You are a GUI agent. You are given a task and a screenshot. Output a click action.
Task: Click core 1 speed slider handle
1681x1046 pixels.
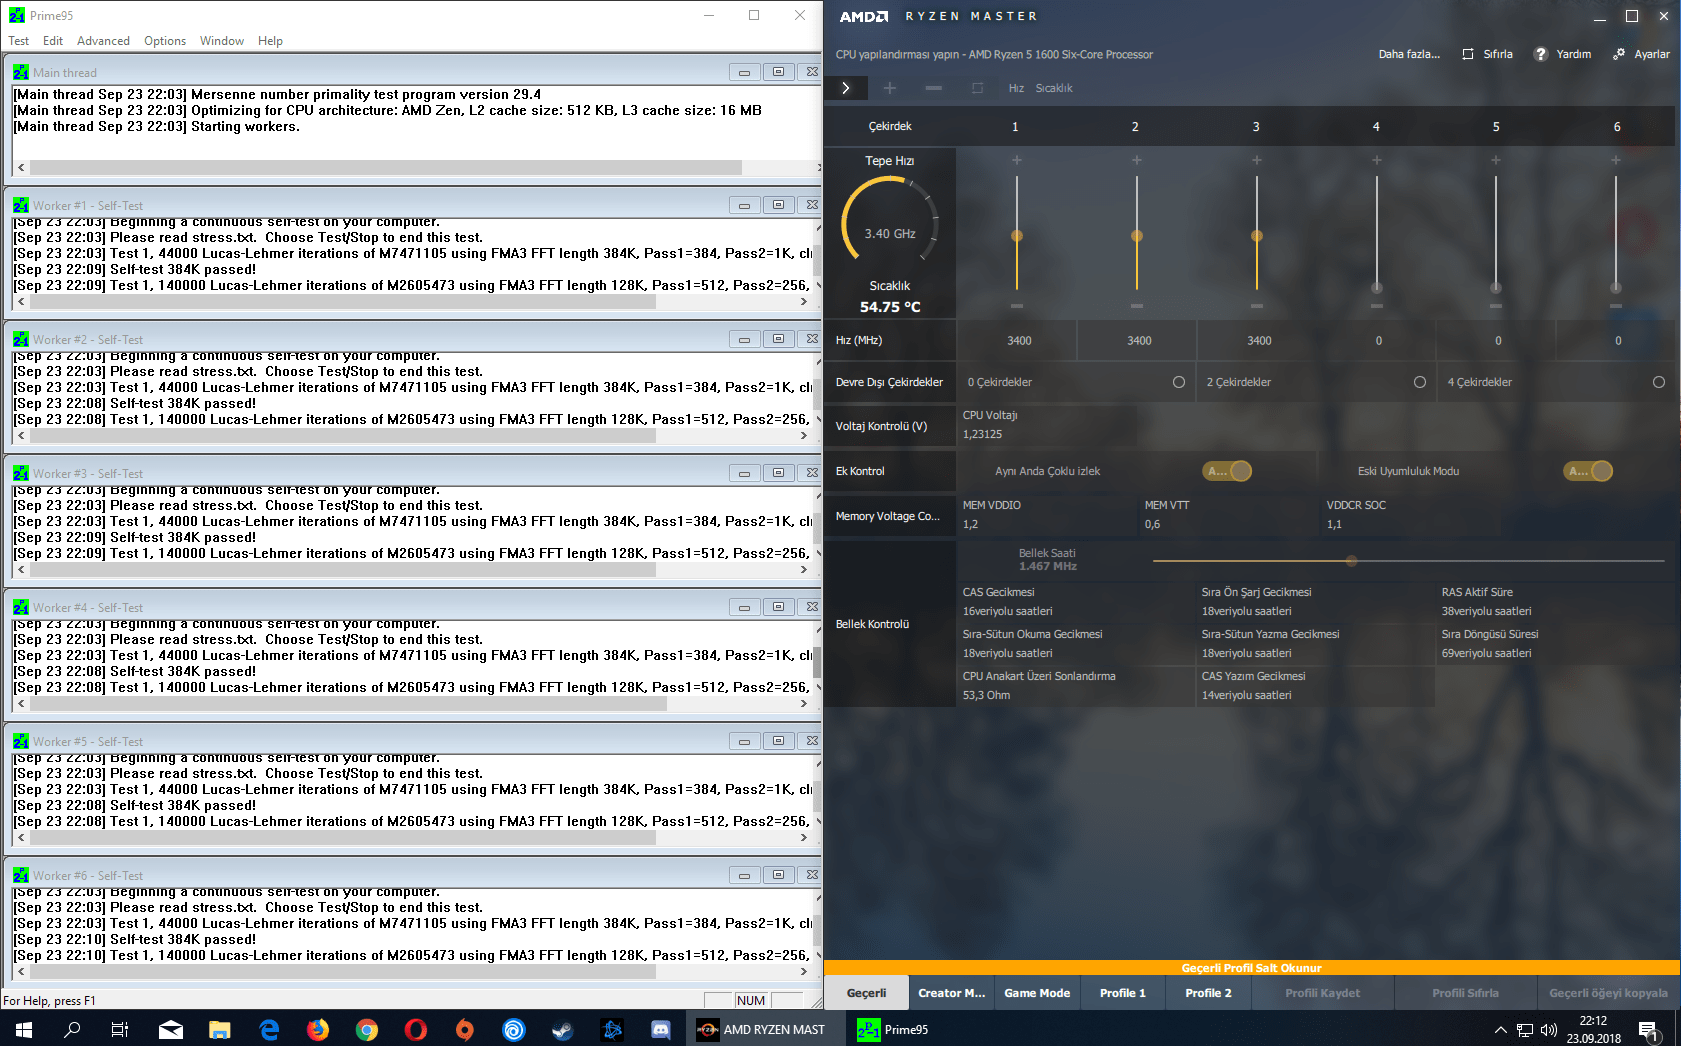click(1017, 236)
